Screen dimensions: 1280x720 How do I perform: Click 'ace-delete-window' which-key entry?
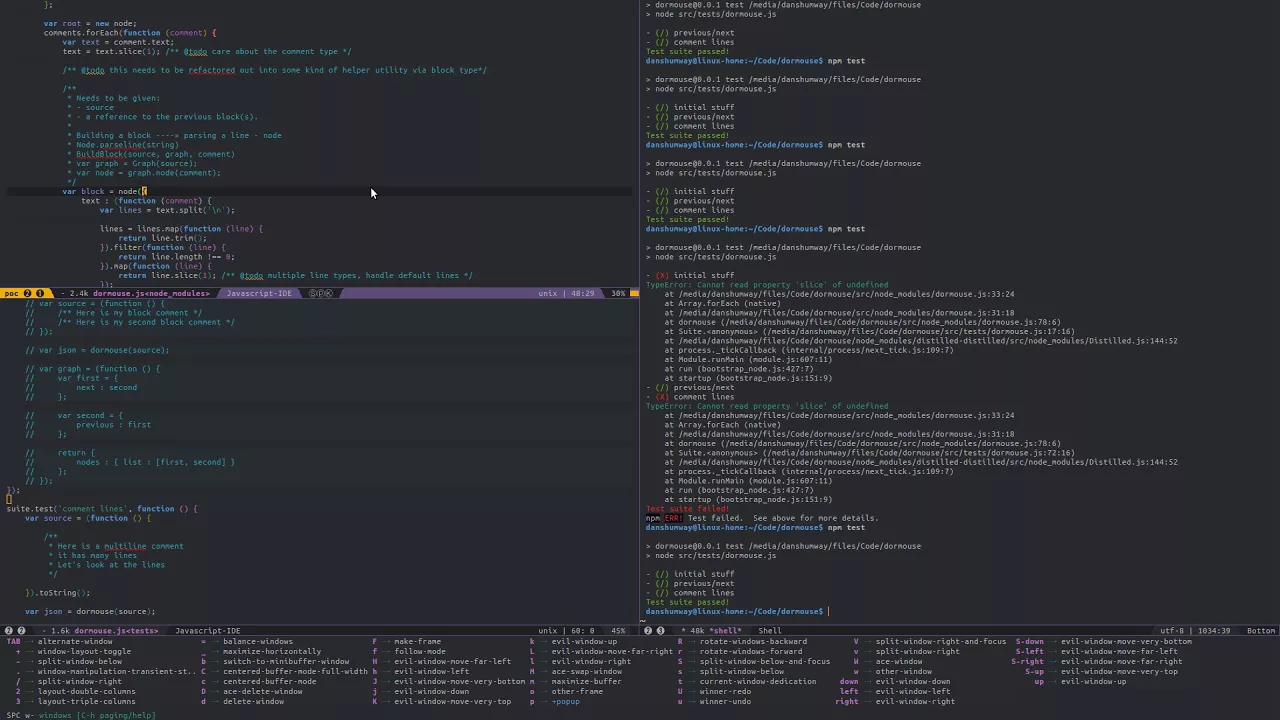263,691
